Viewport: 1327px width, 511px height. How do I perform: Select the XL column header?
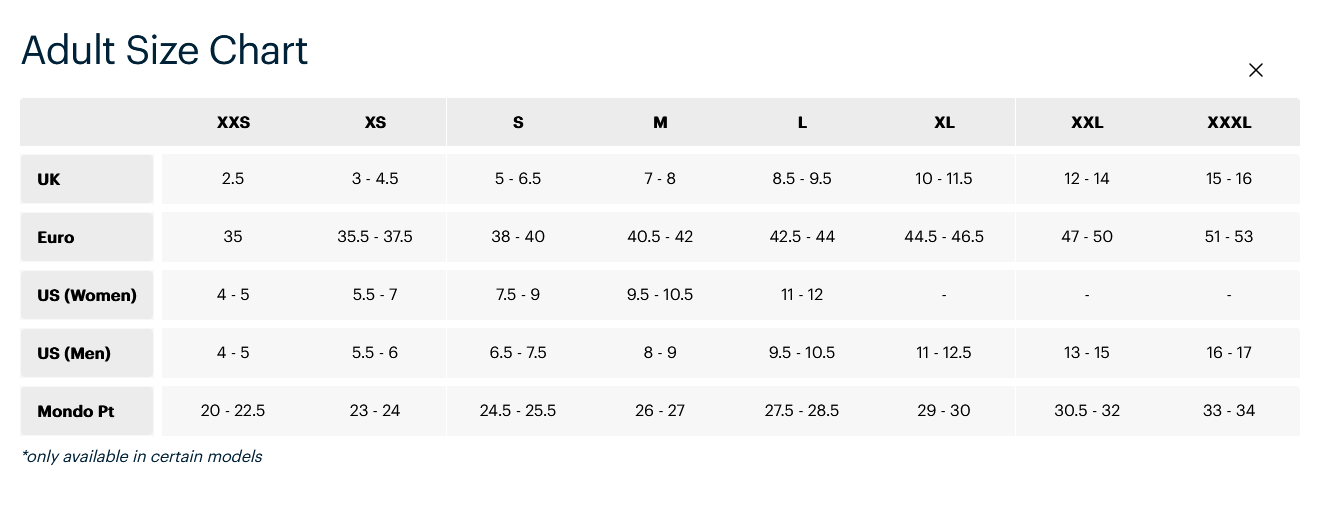pyautogui.click(x=944, y=123)
